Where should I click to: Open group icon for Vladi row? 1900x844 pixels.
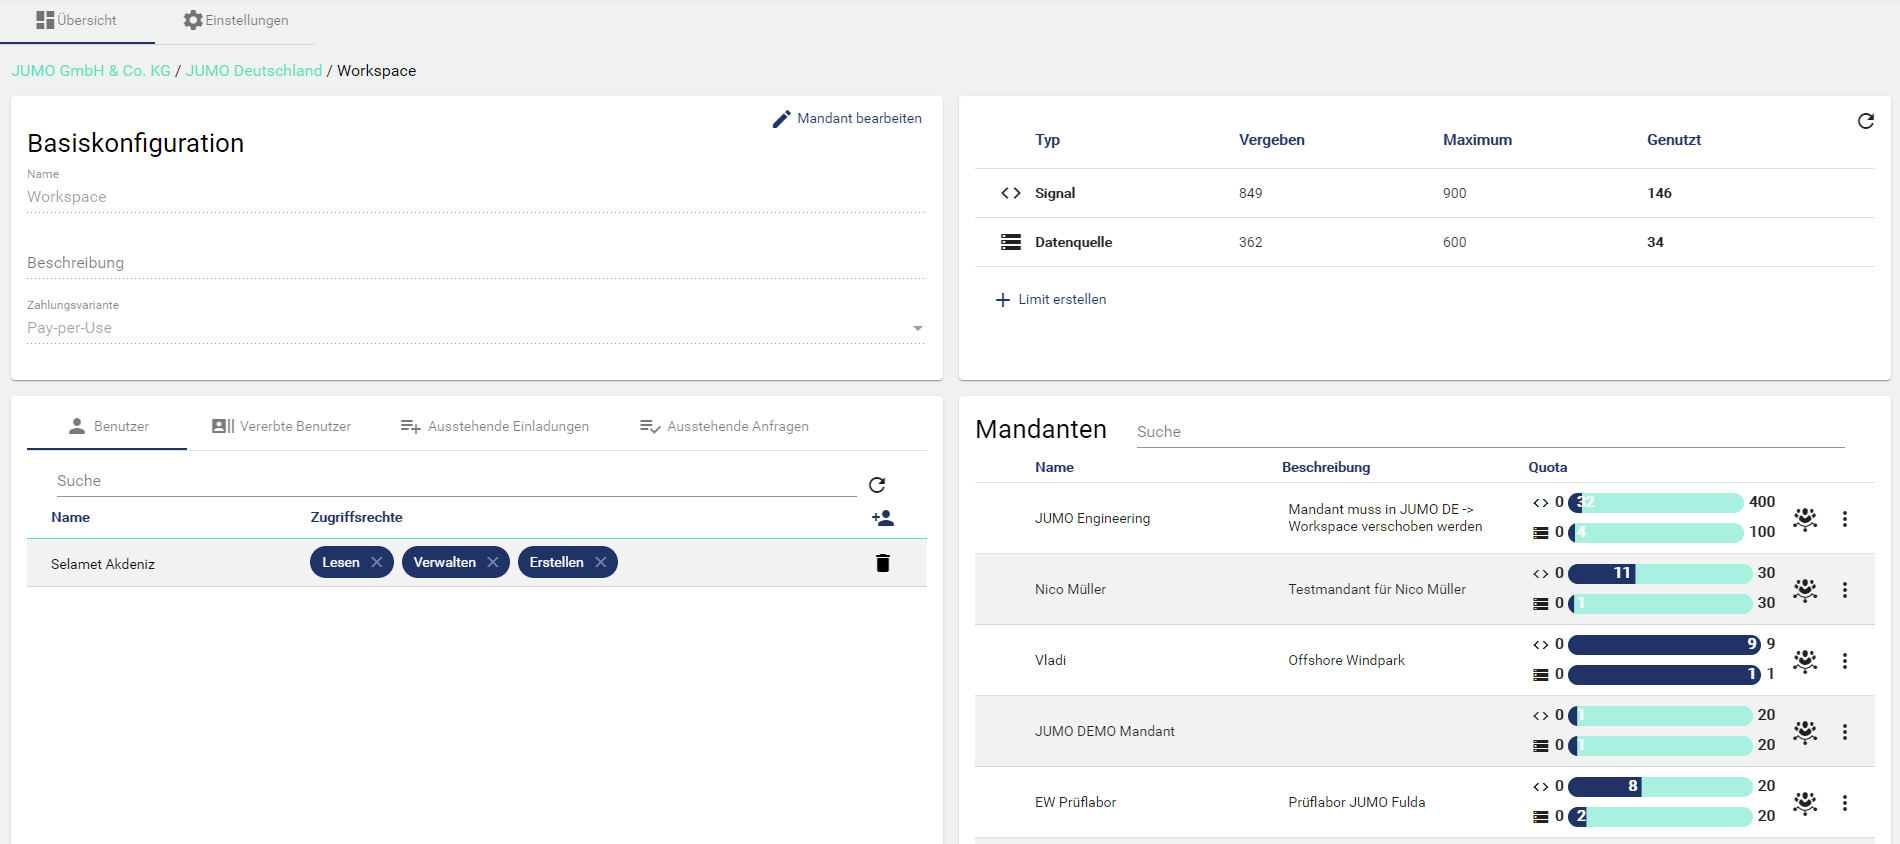[x=1804, y=661]
